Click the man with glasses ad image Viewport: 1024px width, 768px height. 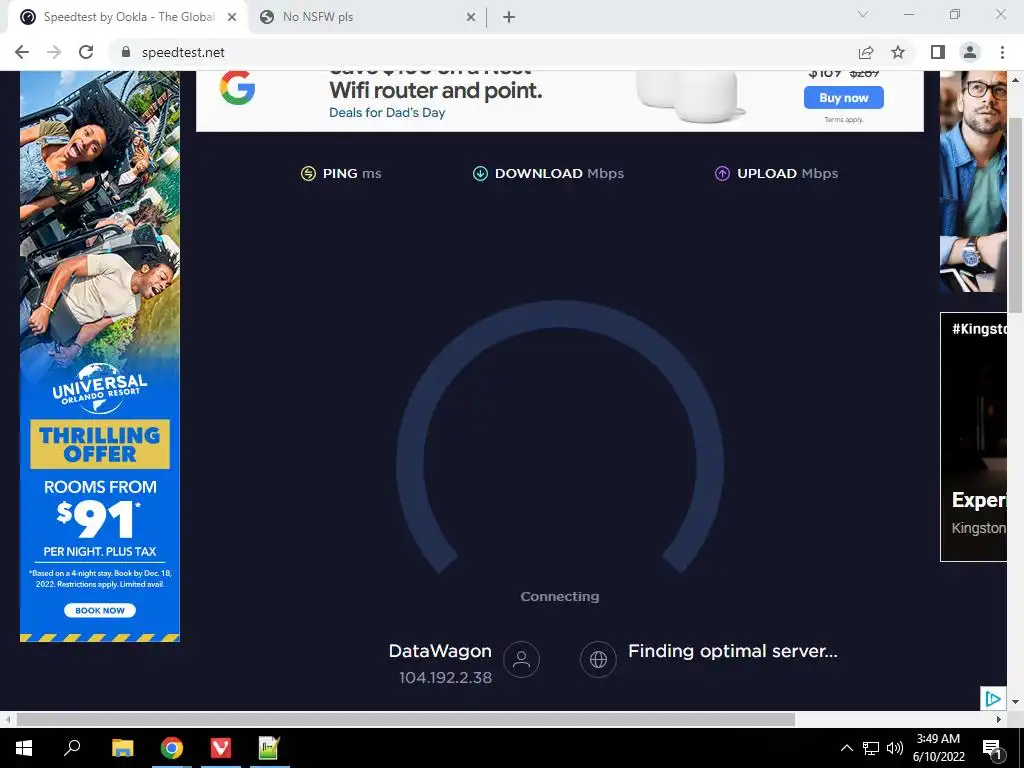973,181
